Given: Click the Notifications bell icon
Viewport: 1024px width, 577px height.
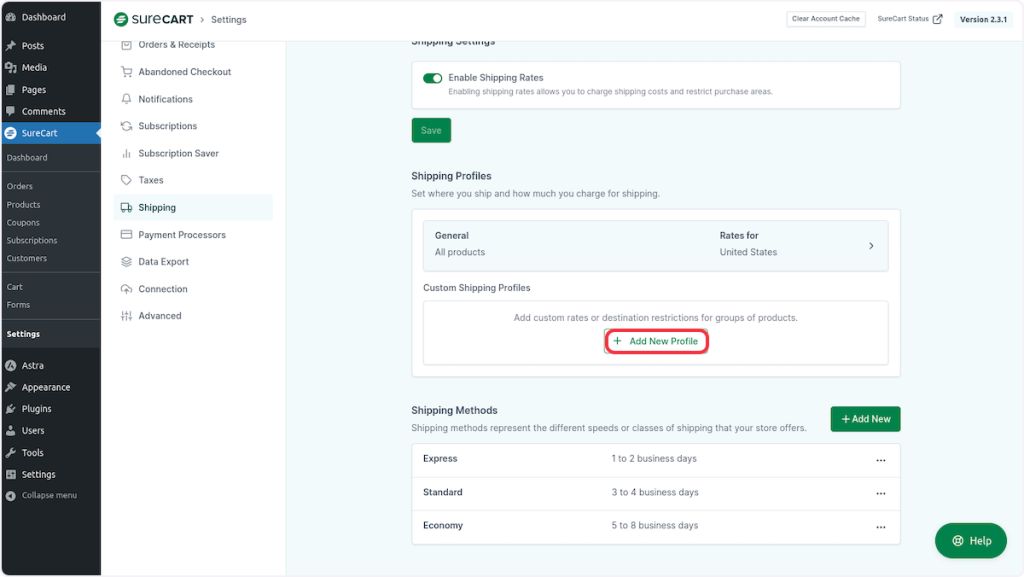Looking at the screenshot, I should [x=126, y=99].
